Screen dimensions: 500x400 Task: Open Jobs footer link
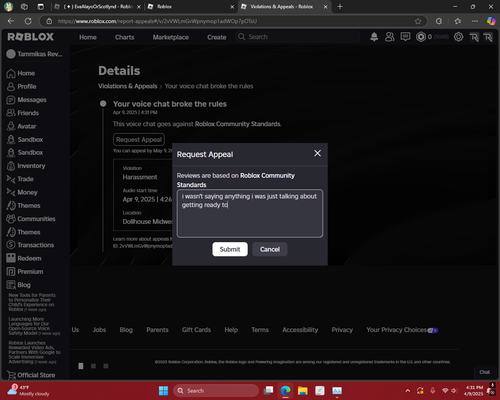(99, 330)
